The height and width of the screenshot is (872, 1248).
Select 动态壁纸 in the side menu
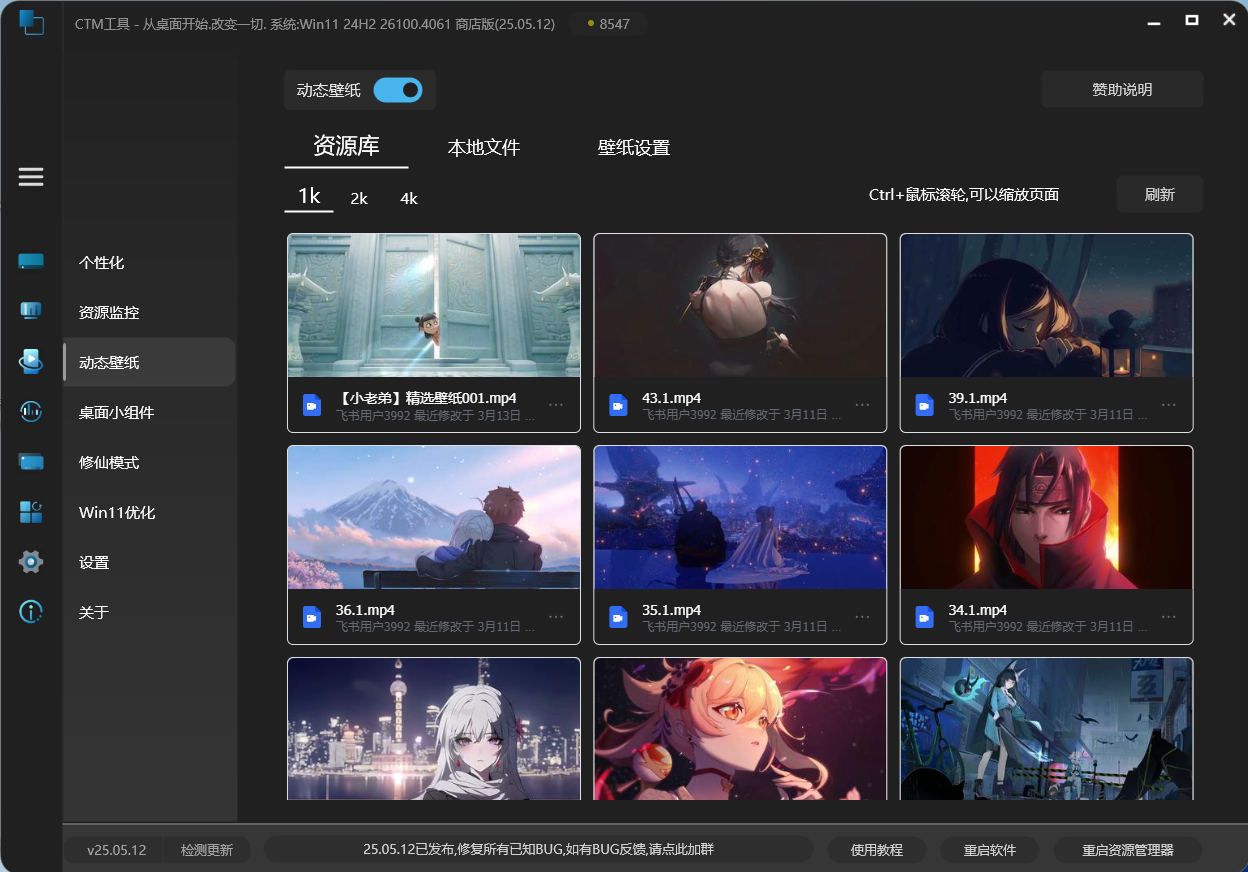click(149, 362)
